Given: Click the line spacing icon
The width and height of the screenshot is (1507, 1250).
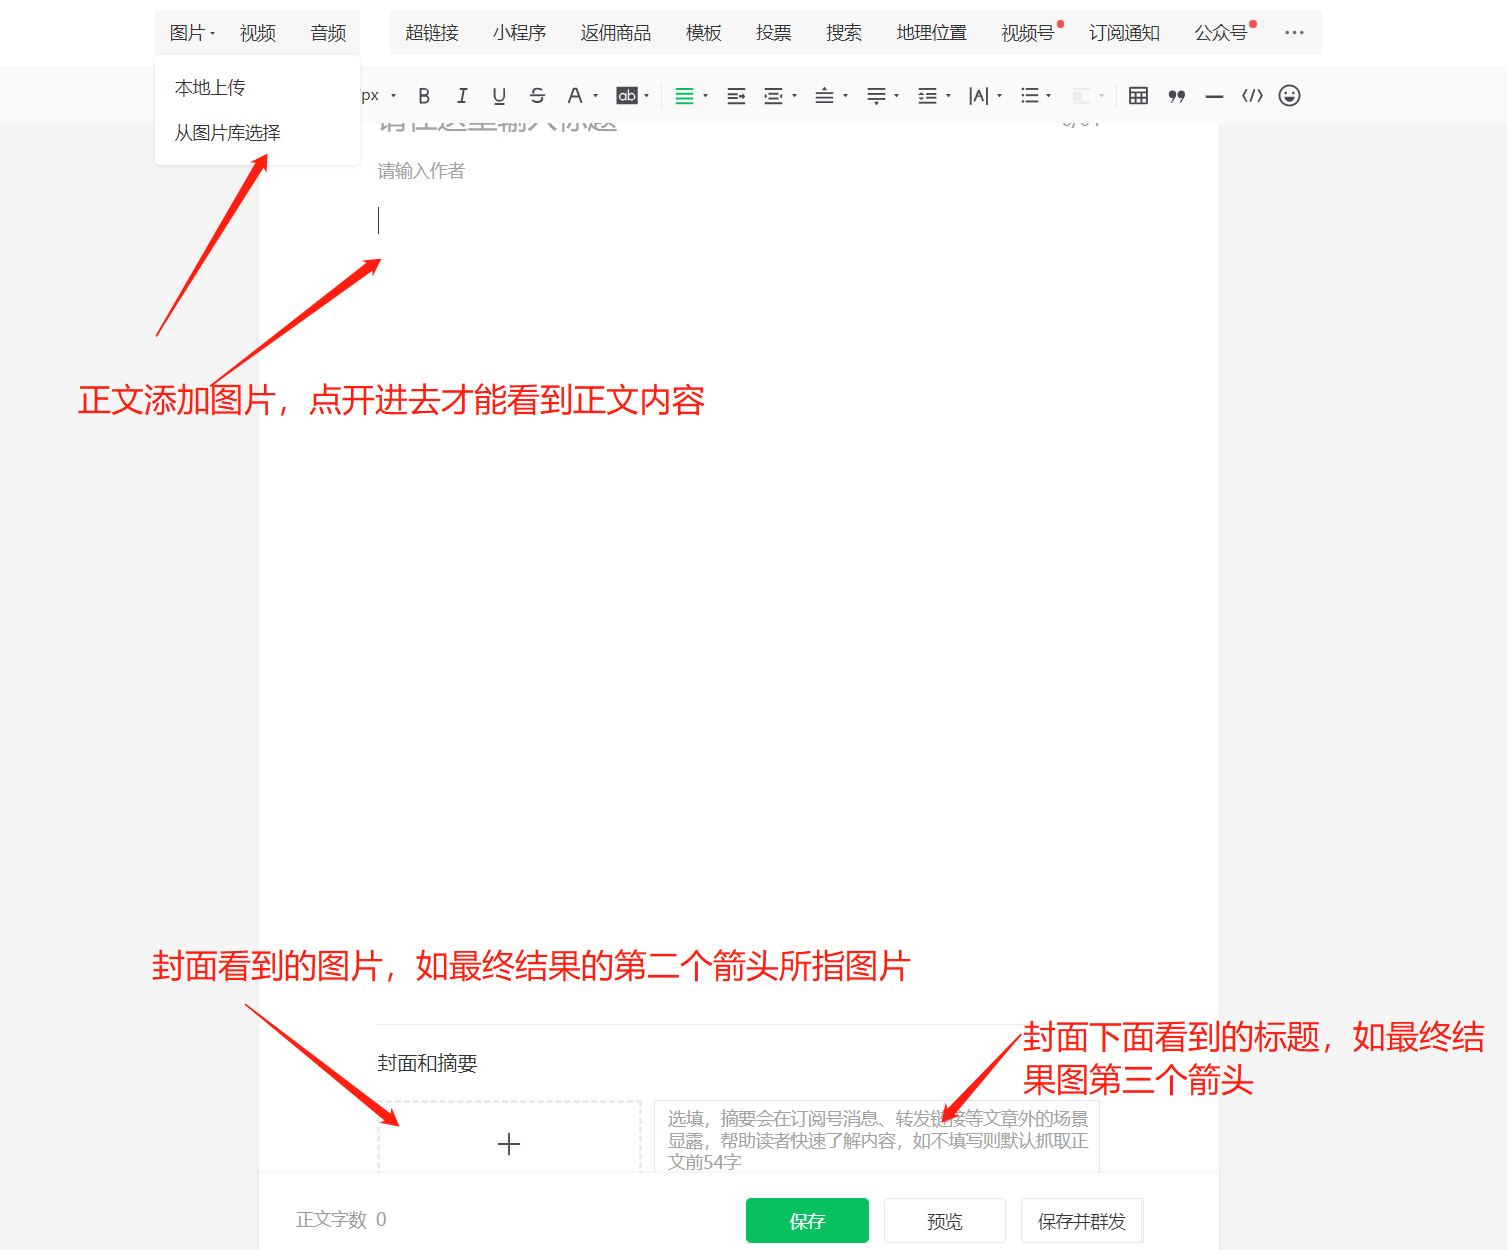Looking at the screenshot, I should [927, 96].
